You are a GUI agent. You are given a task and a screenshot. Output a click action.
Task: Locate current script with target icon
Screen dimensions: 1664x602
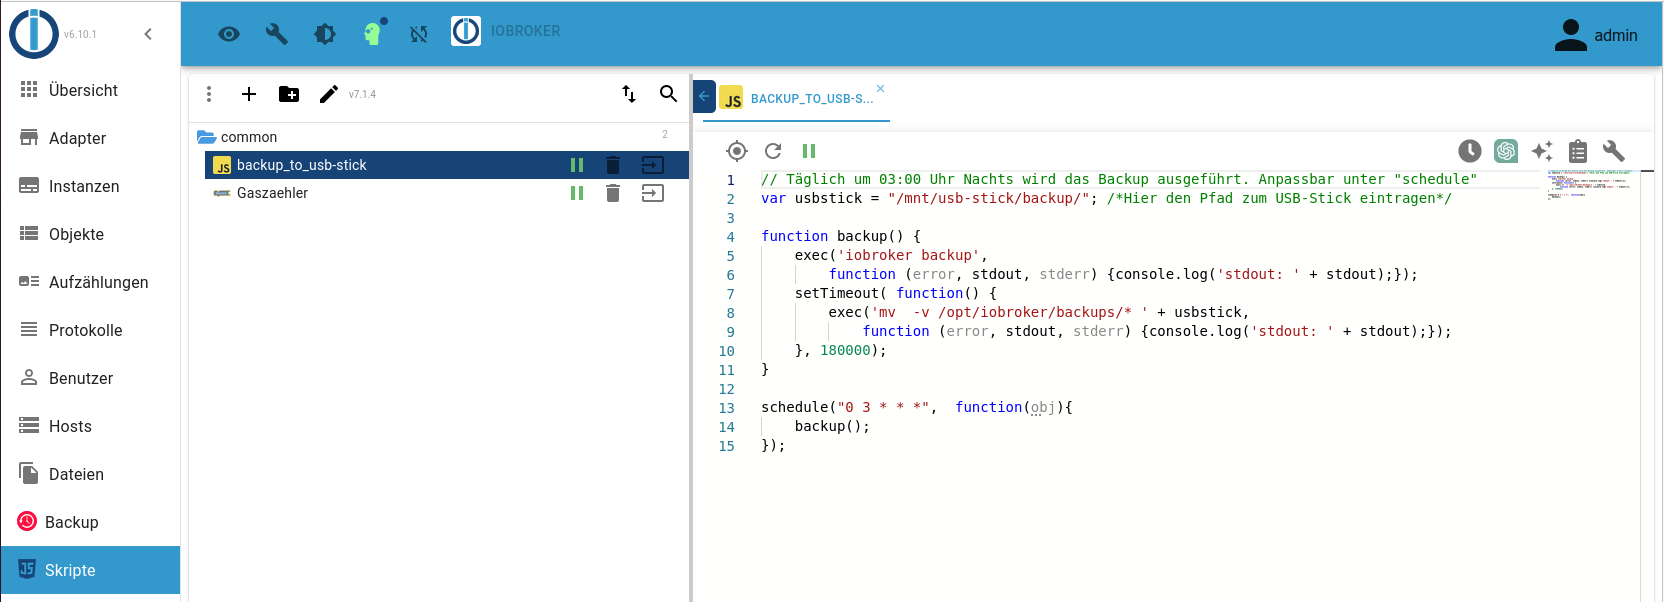(737, 151)
